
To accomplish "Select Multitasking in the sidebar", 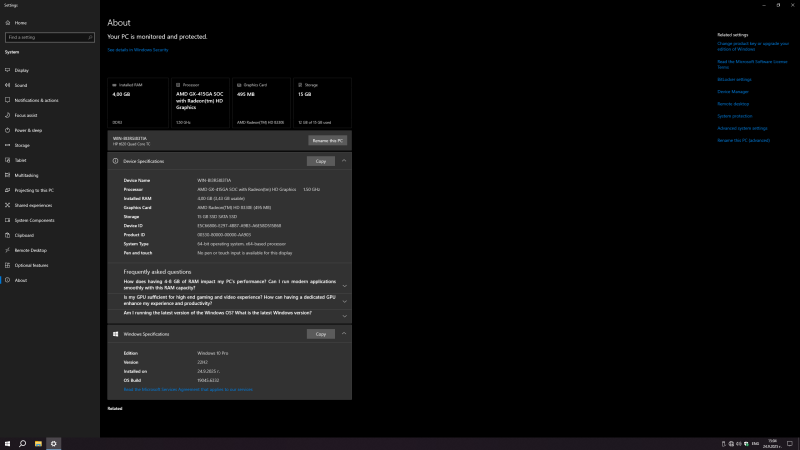I will pos(26,175).
